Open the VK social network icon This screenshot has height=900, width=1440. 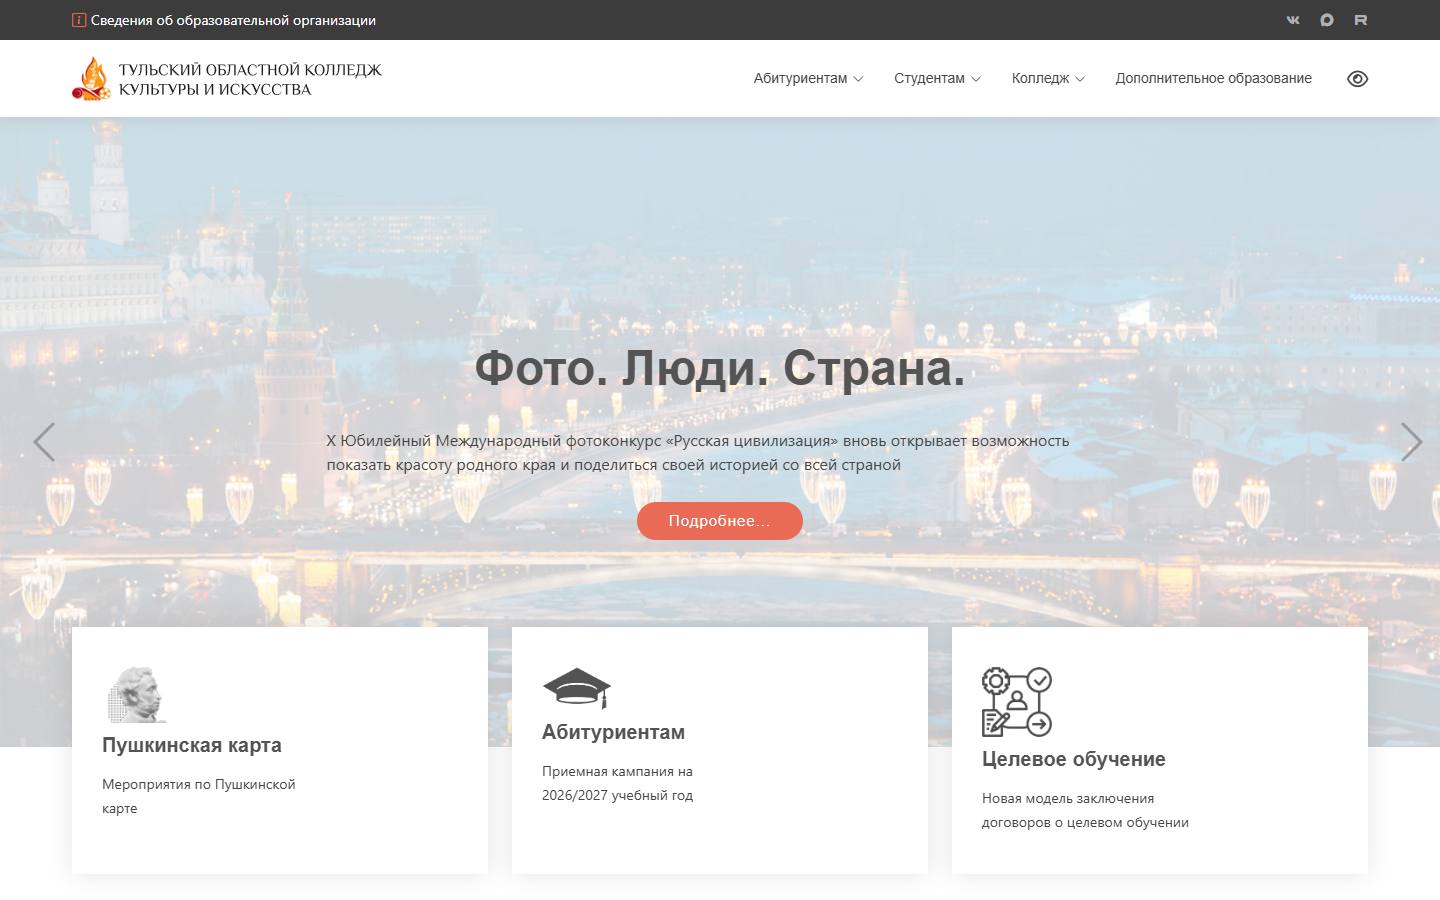1293,20
